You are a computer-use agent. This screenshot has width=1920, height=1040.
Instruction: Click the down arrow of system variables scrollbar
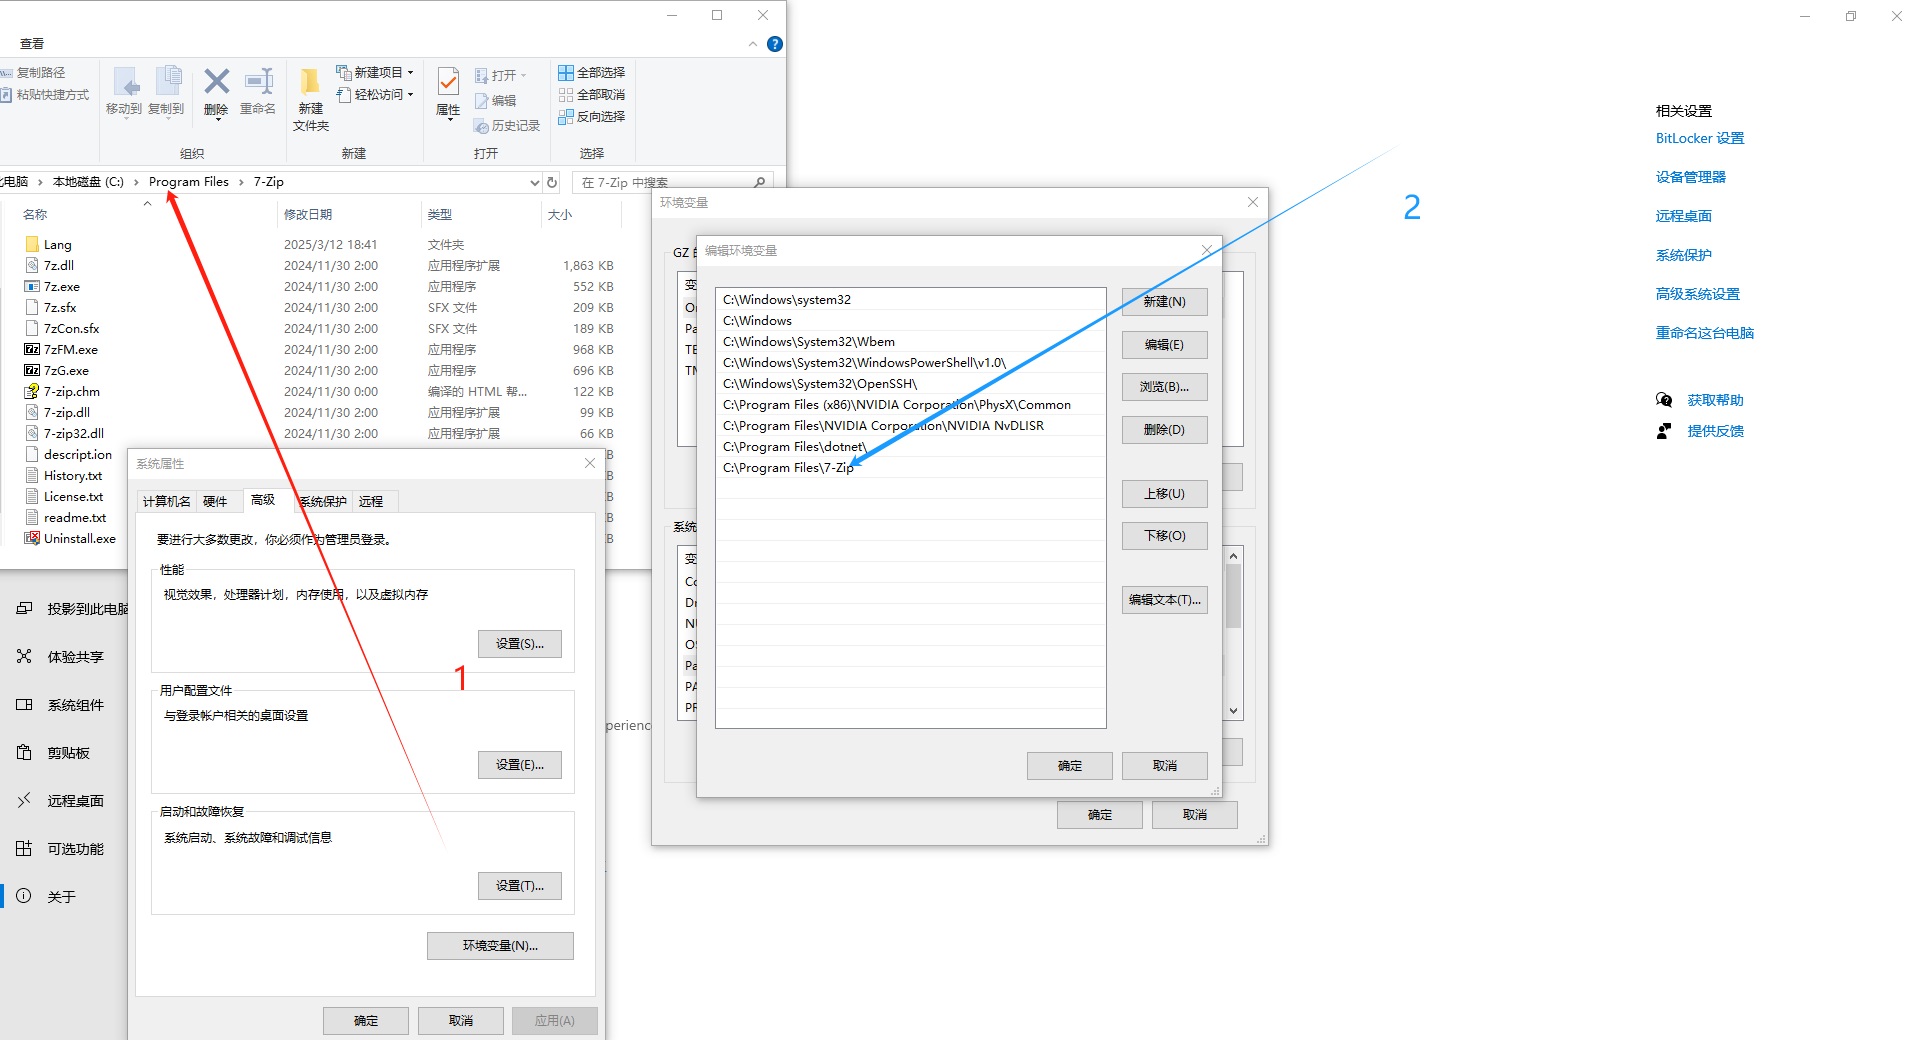[x=1233, y=711]
